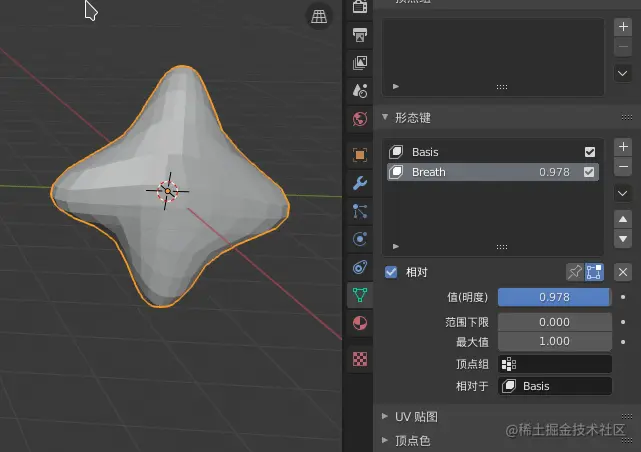Open the Material properties tab
Image resolution: width=641 pixels, height=452 pixels.
coord(360,323)
